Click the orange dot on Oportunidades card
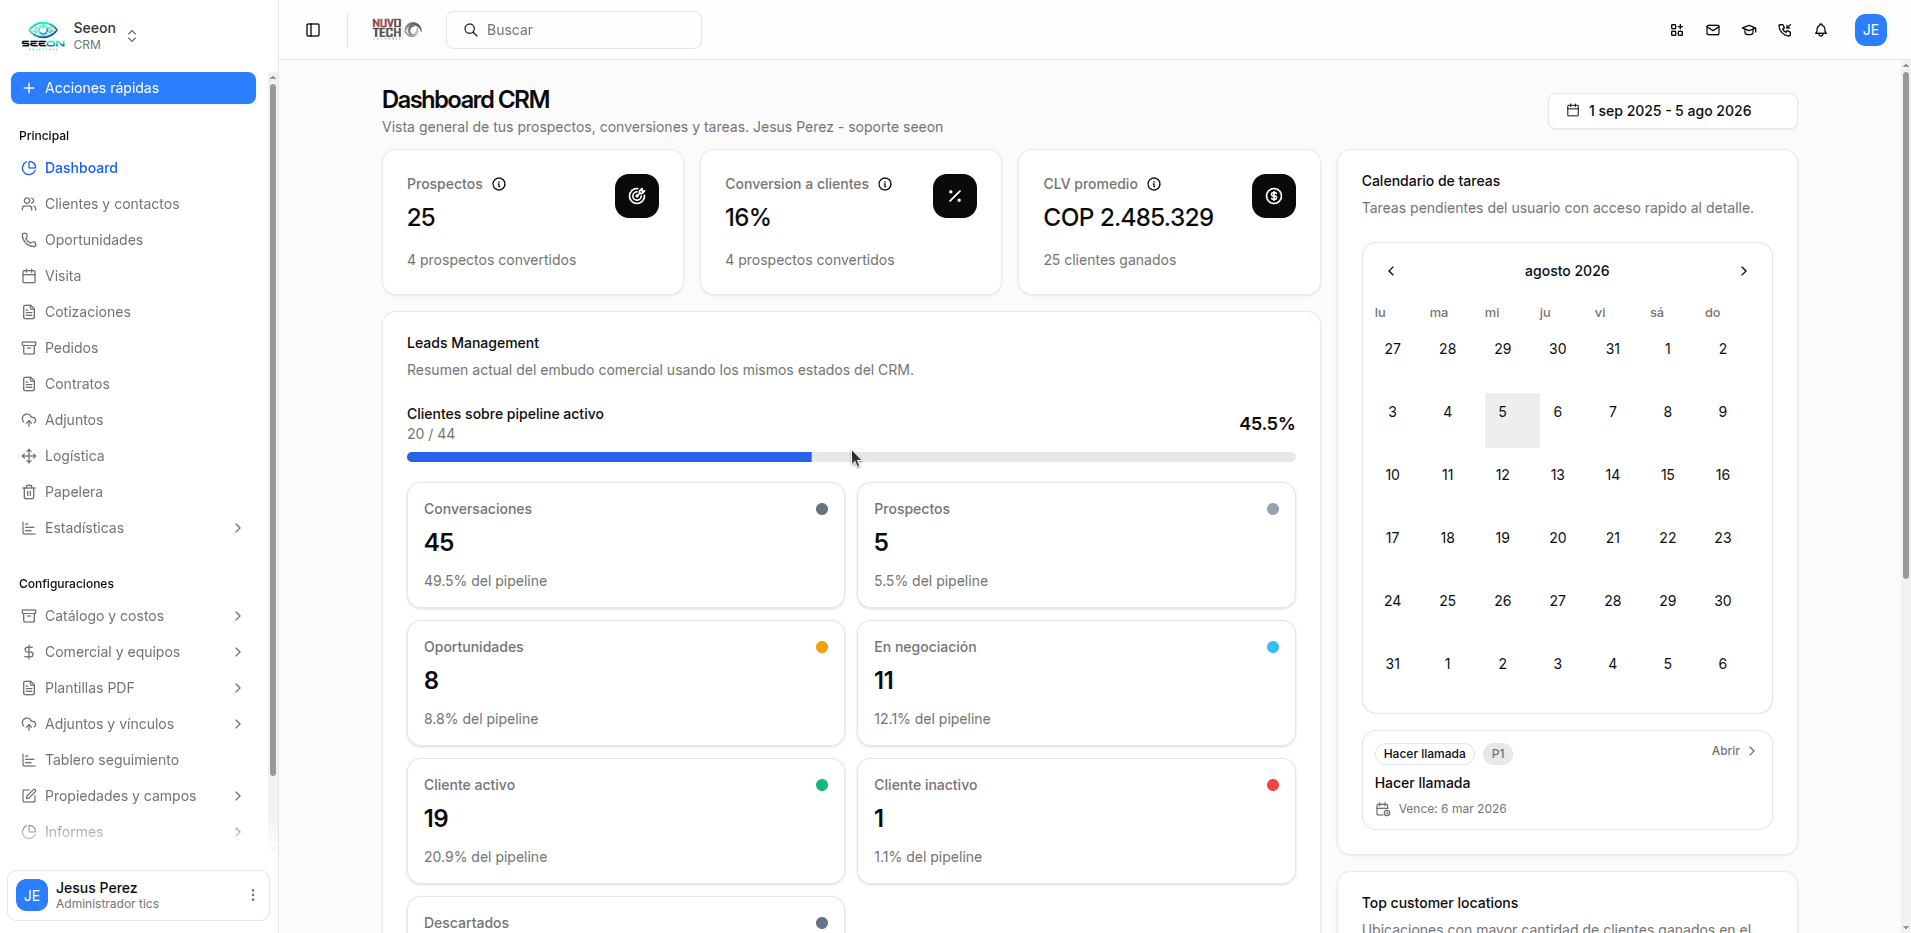 822,647
